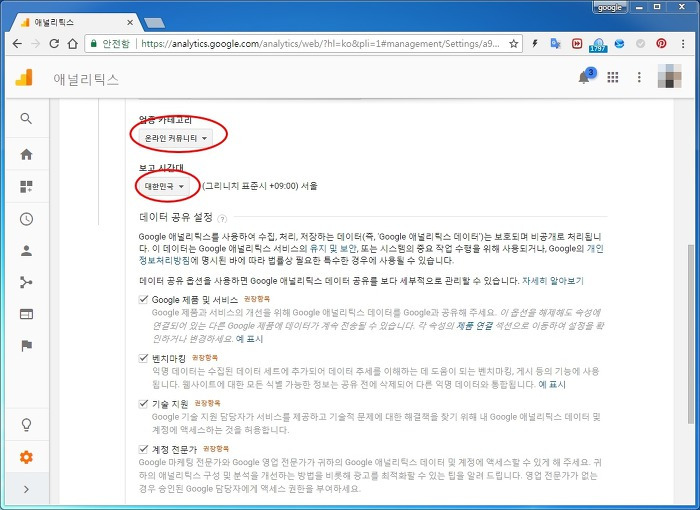
Task: Click the lightning bolt extension icon
Action: click(534, 43)
